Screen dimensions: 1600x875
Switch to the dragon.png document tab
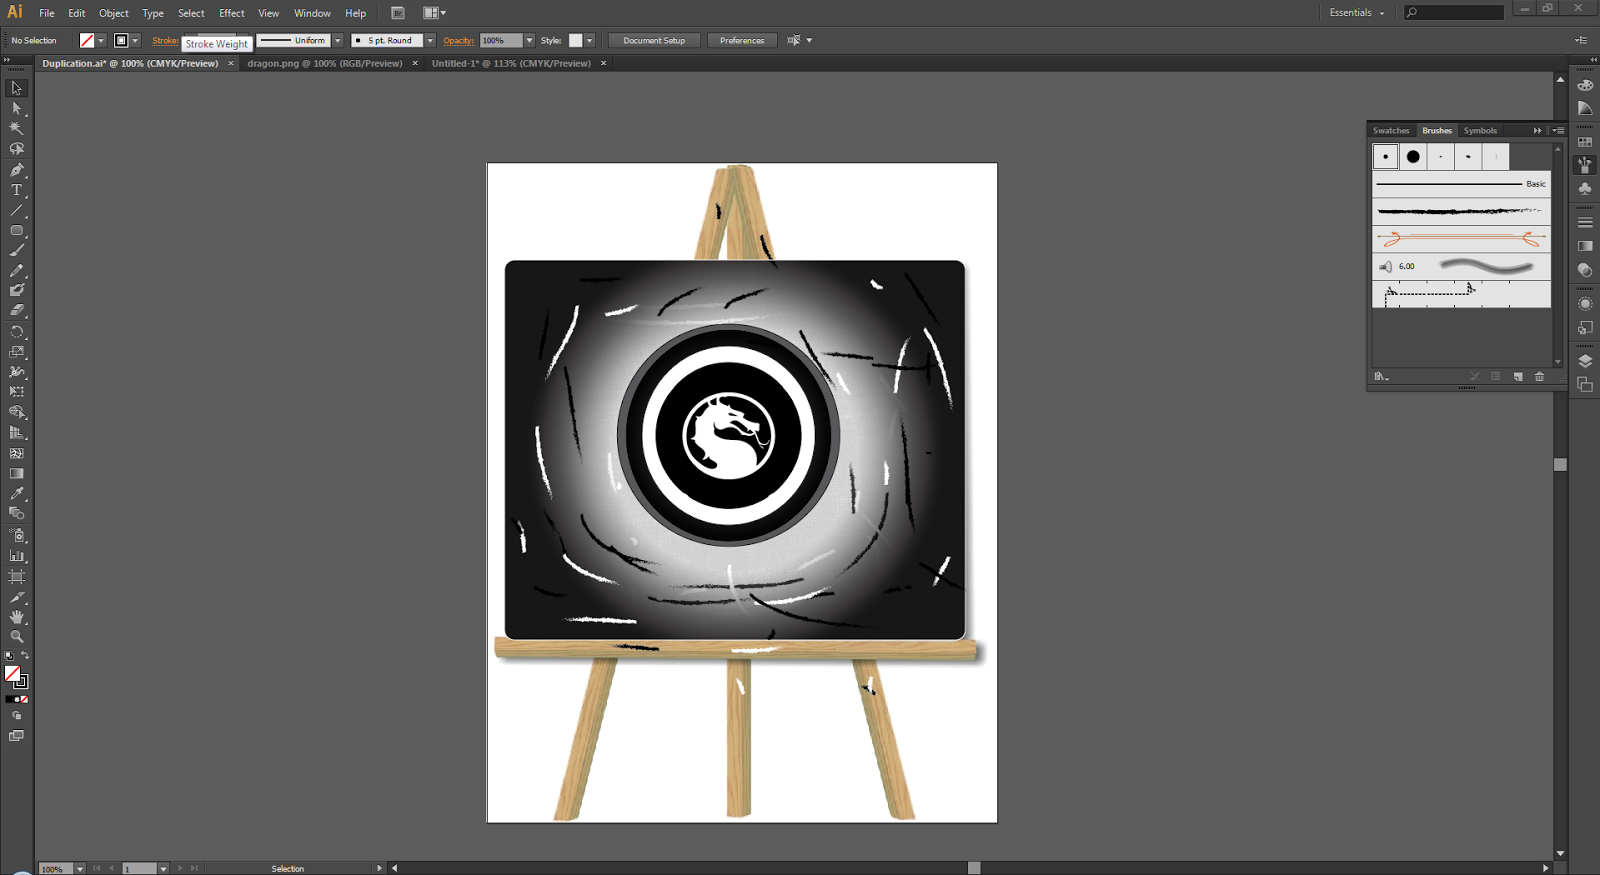coord(325,63)
